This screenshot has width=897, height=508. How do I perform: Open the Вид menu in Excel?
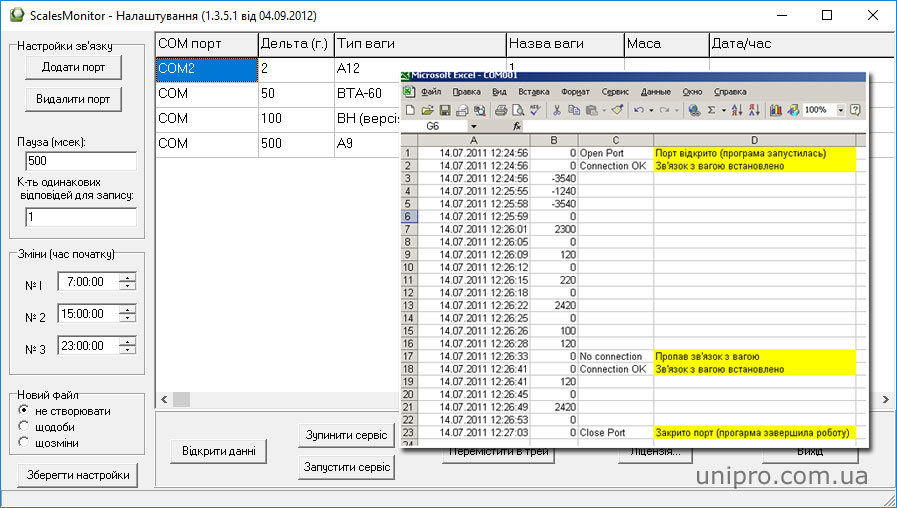click(x=499, y=92)
